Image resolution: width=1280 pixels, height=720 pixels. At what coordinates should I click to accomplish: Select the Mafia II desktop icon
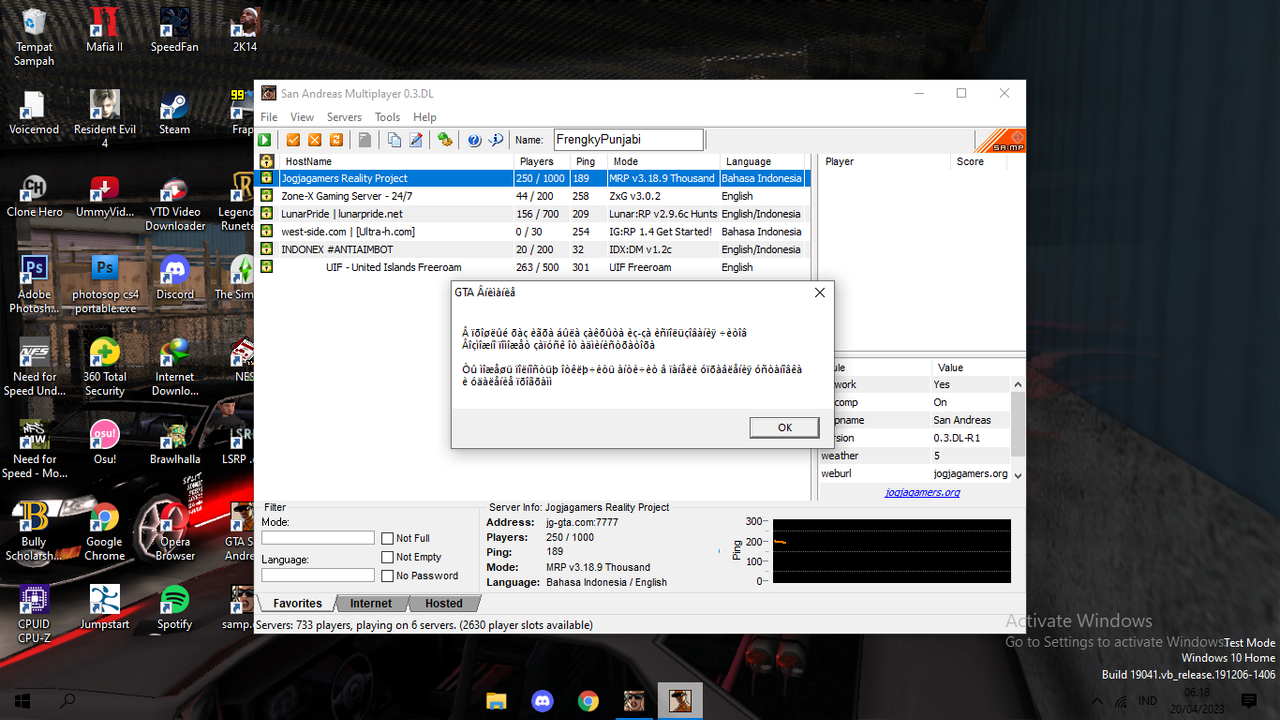tap(104, 31)
